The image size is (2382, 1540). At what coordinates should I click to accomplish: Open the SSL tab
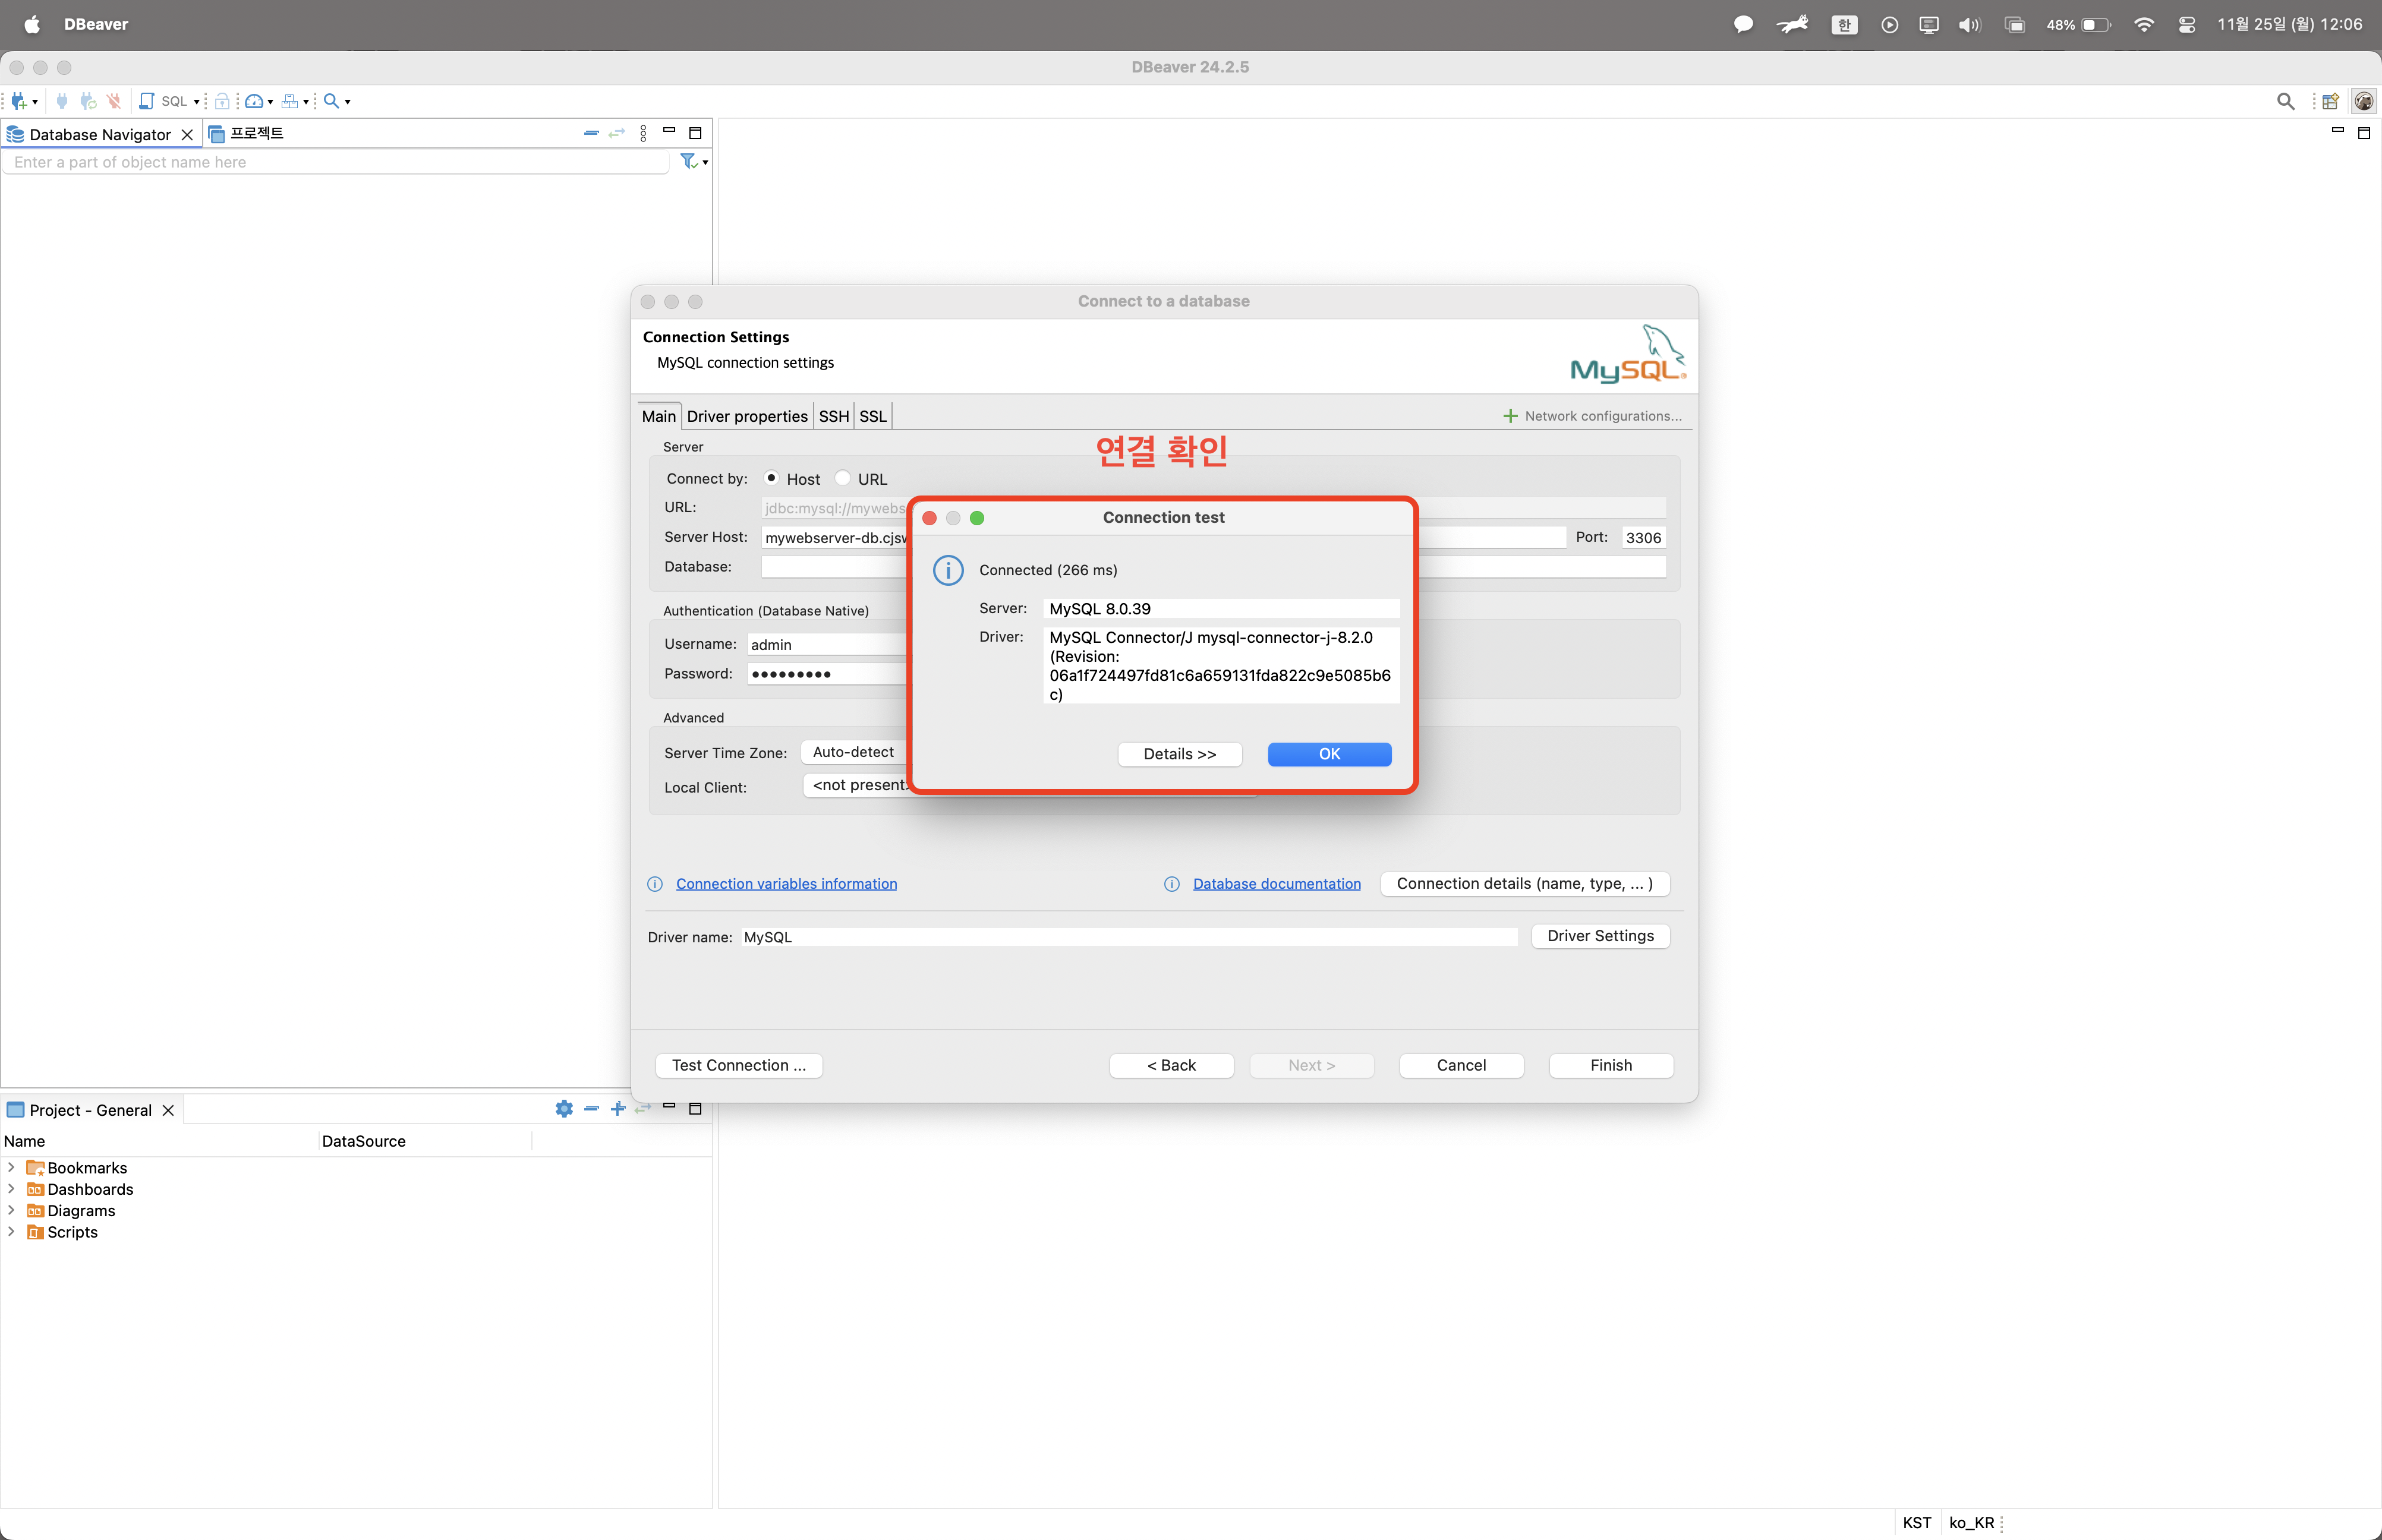[x=873, y=416]
